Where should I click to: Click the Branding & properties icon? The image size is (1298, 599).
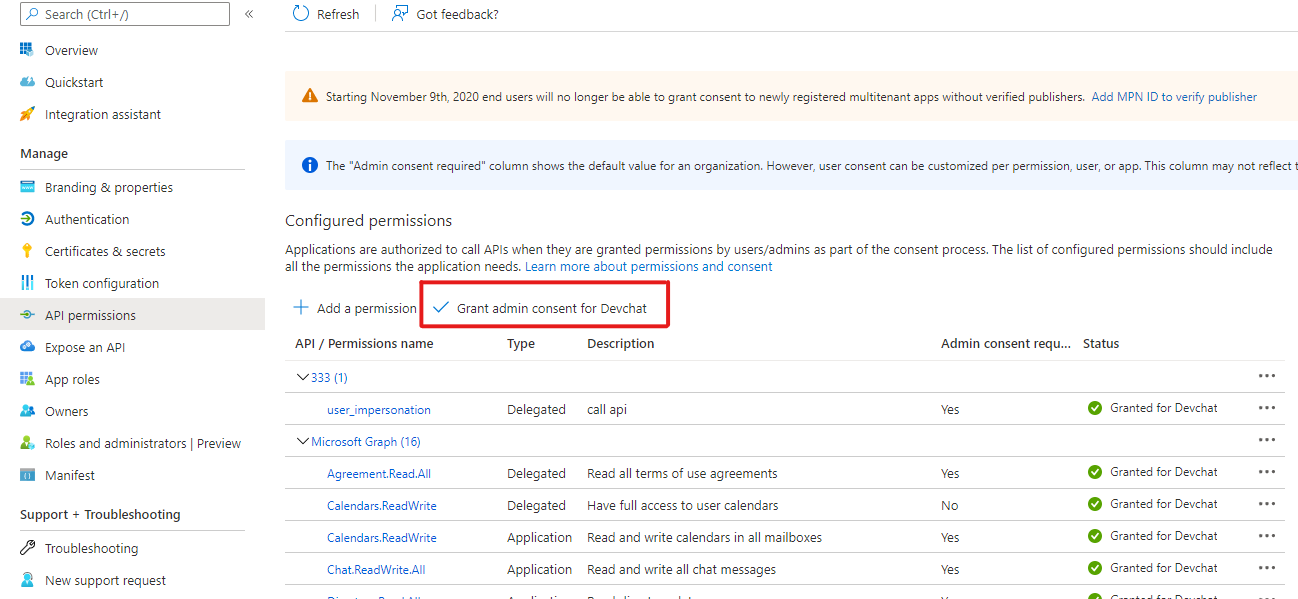point(28,187)
